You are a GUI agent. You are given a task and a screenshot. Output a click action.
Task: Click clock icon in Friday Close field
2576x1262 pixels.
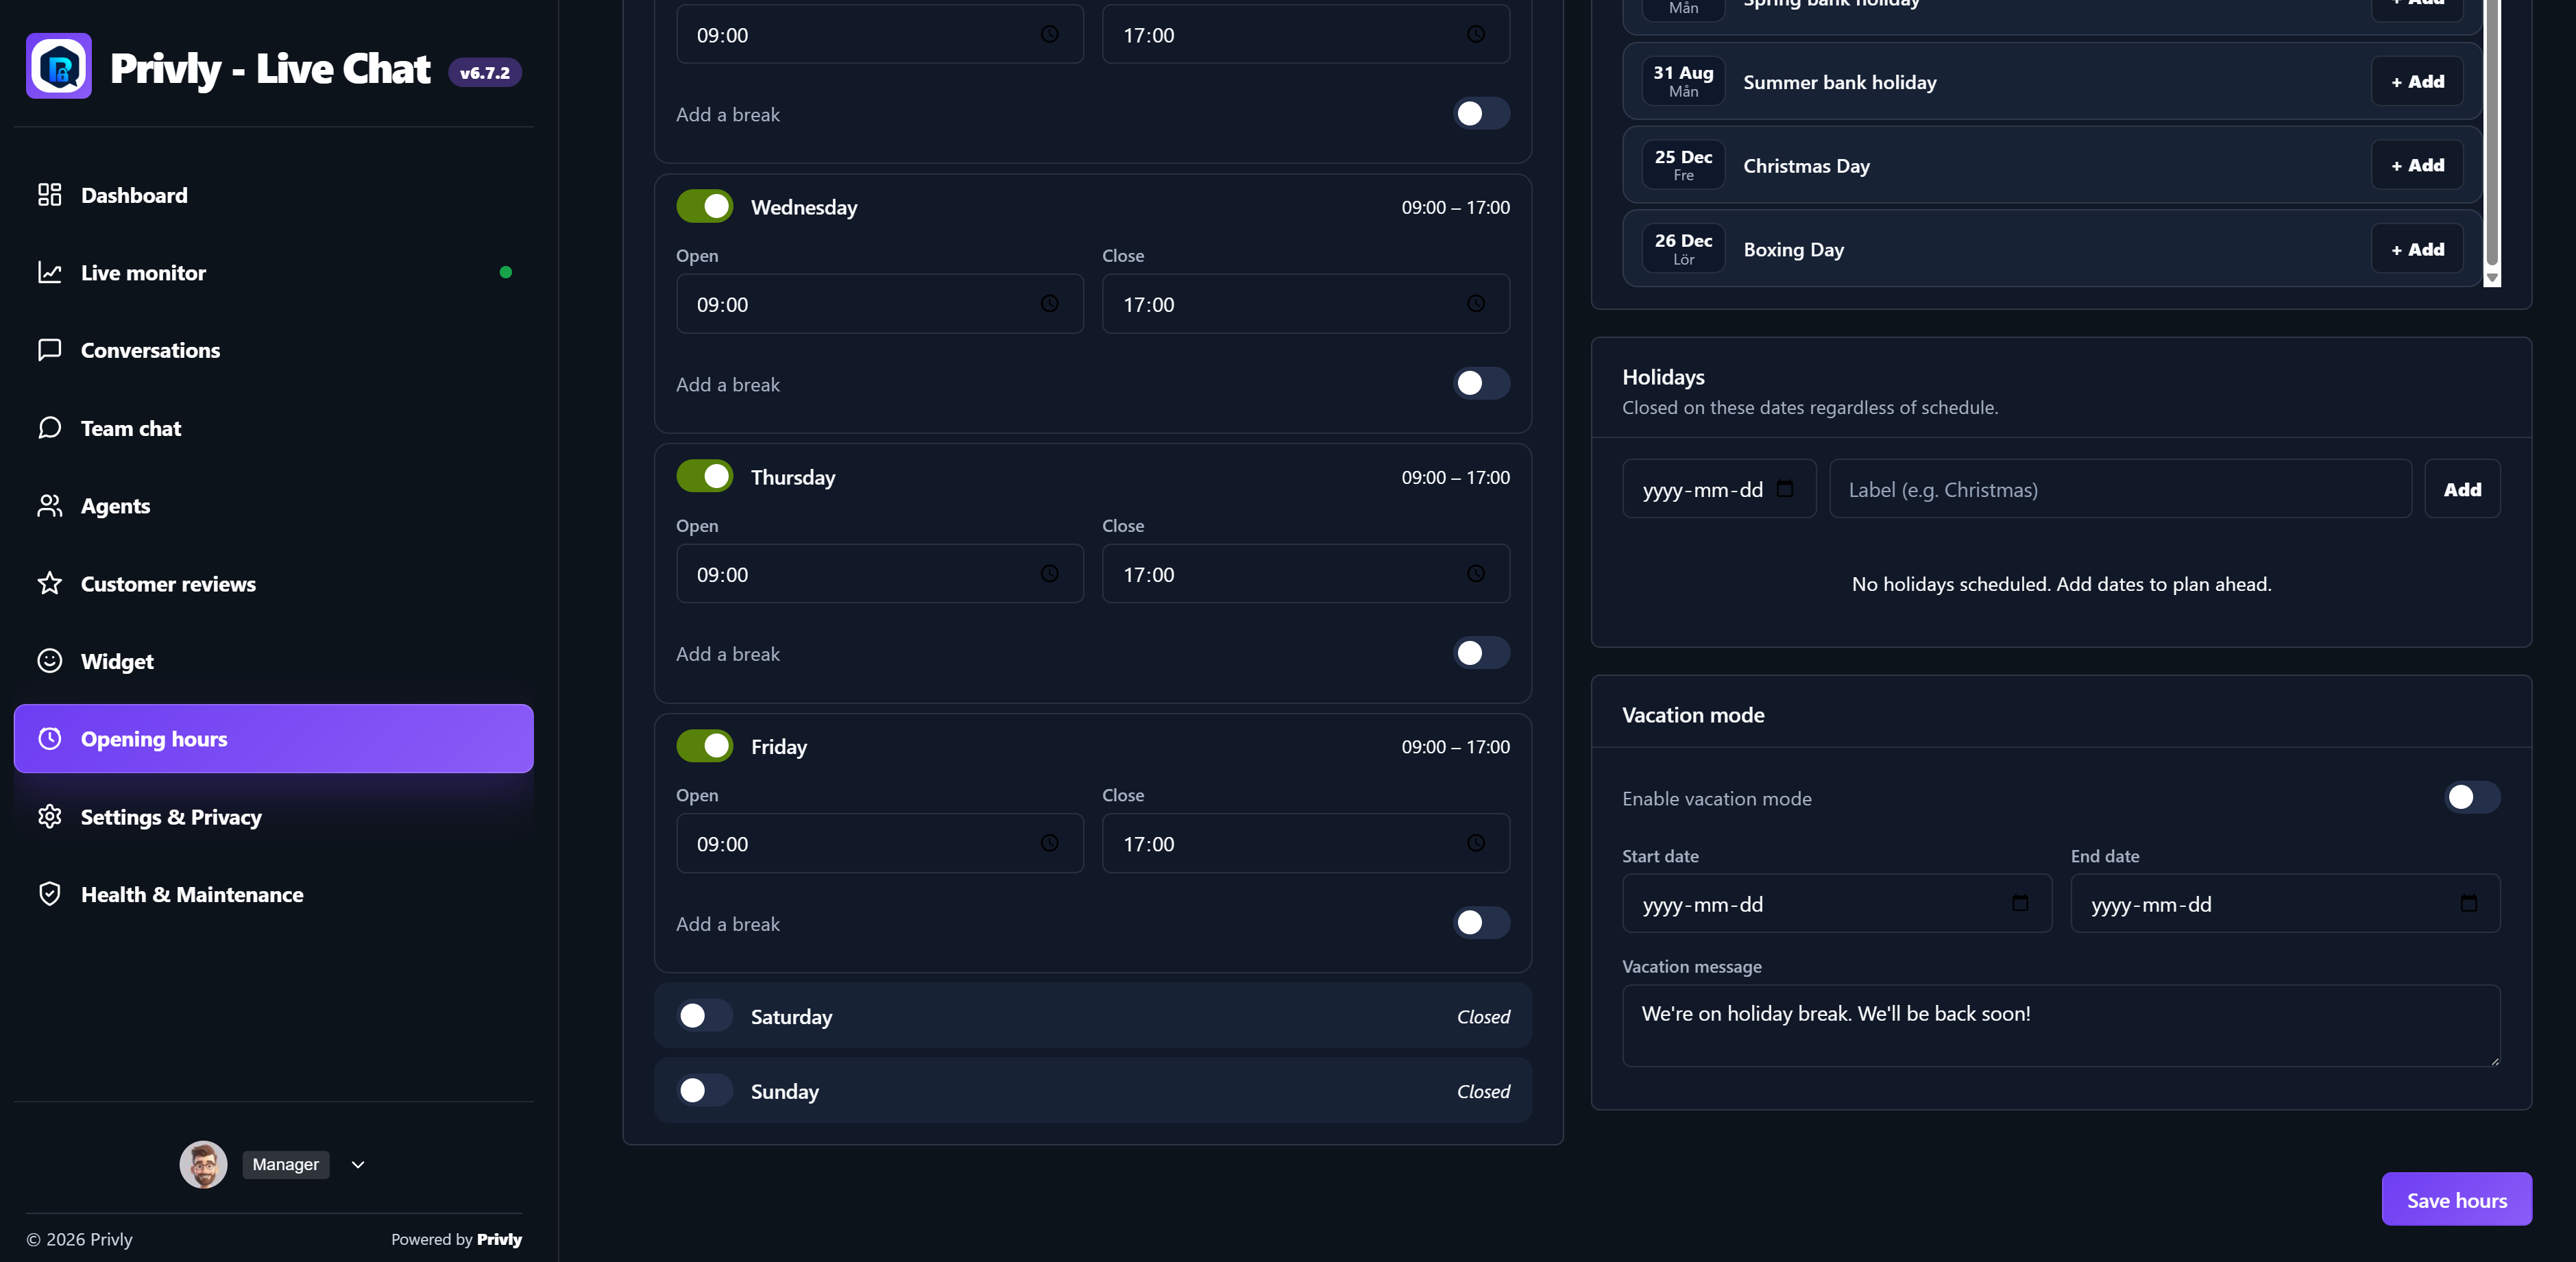coord(1475,843)
